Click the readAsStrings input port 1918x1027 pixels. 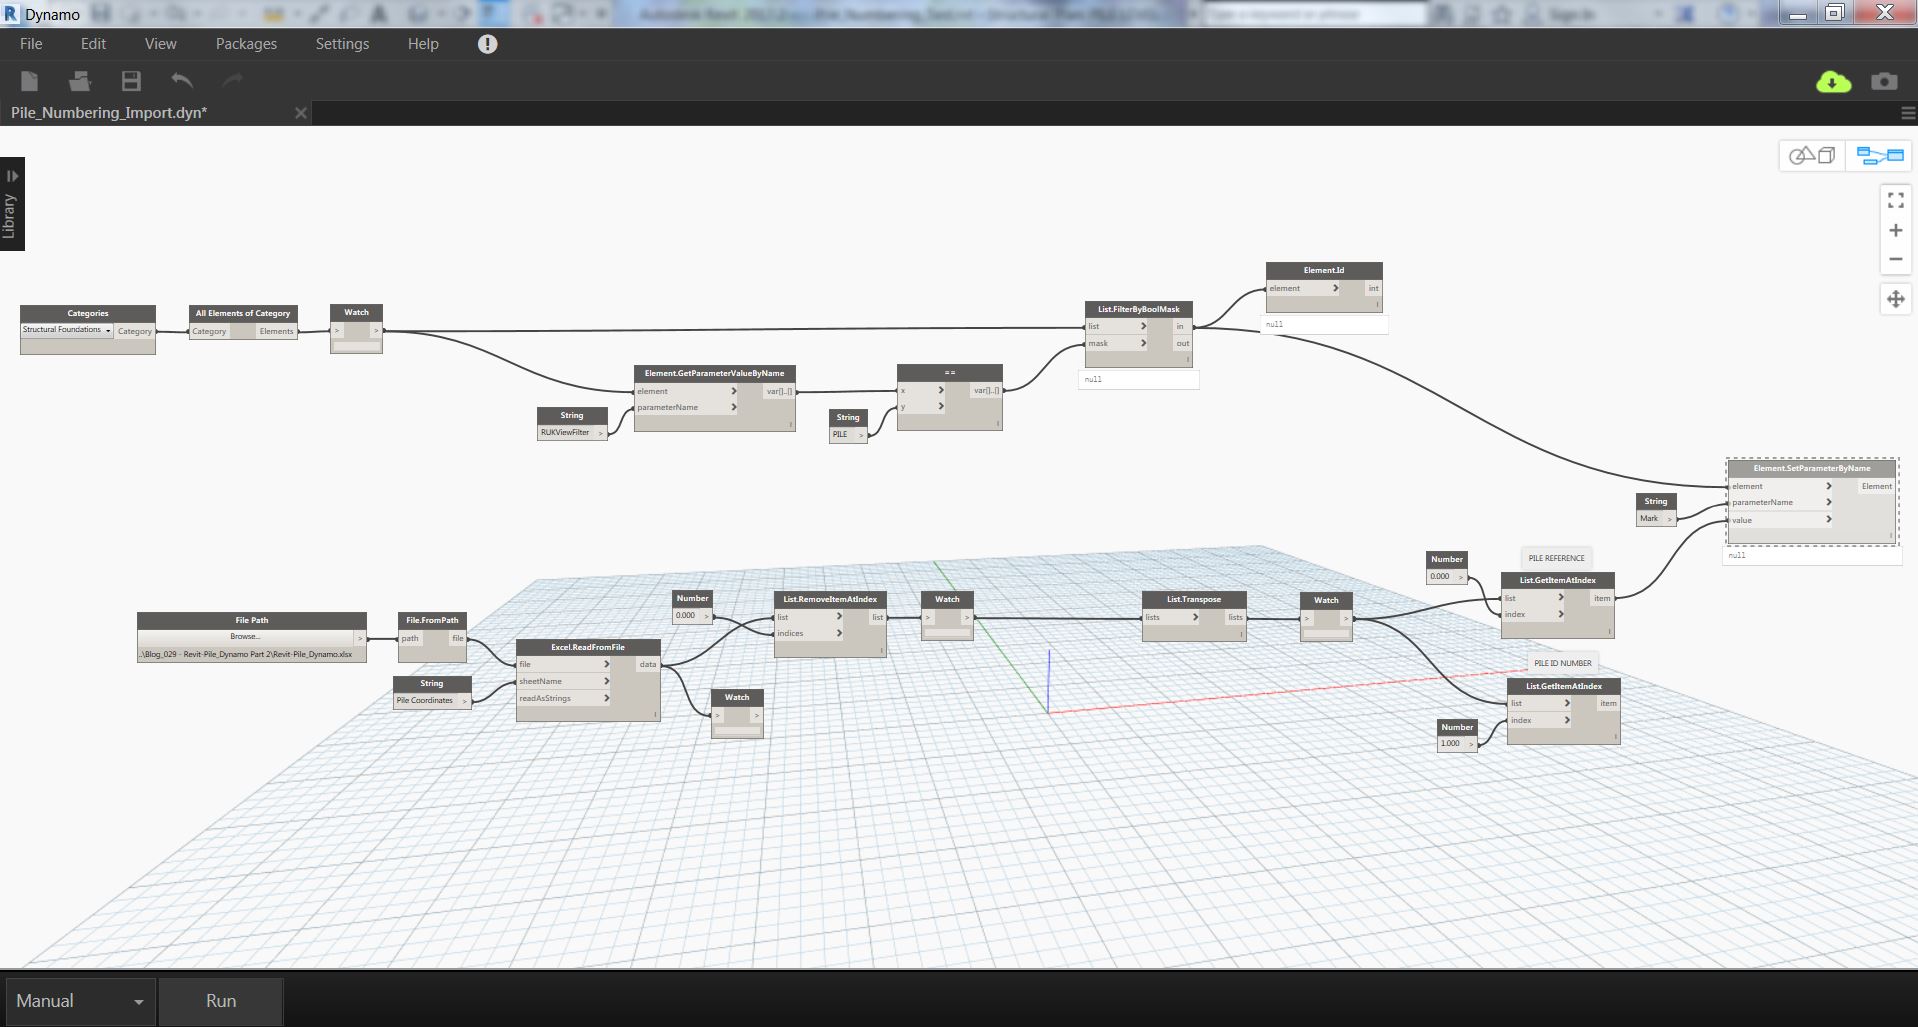coord(564,698)
